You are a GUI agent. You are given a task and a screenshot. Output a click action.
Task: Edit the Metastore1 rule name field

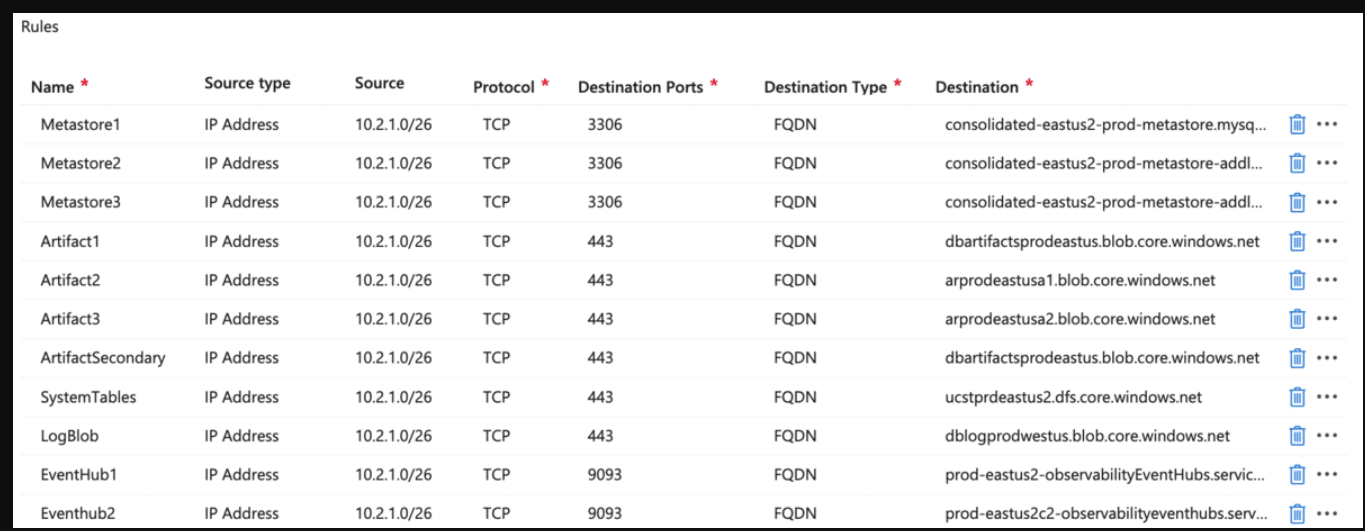(80, 125)
